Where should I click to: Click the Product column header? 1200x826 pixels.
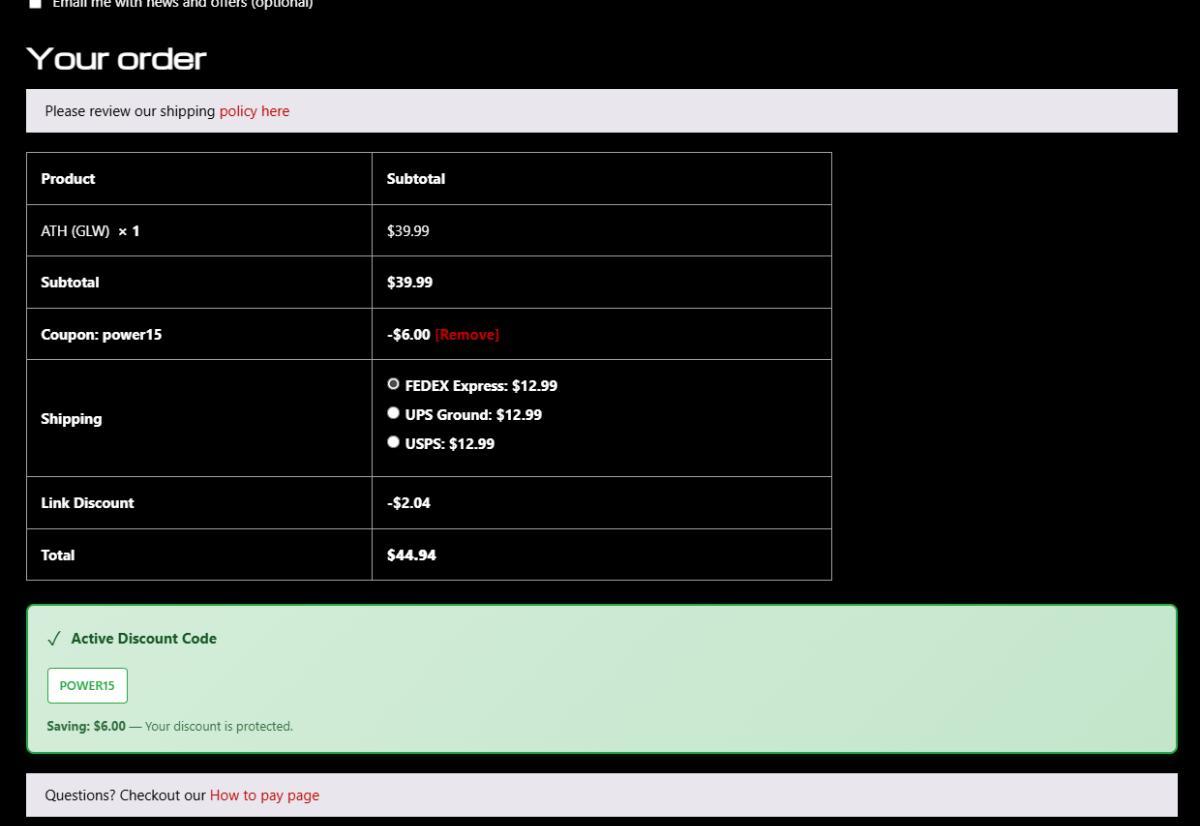tap(68, 179)
